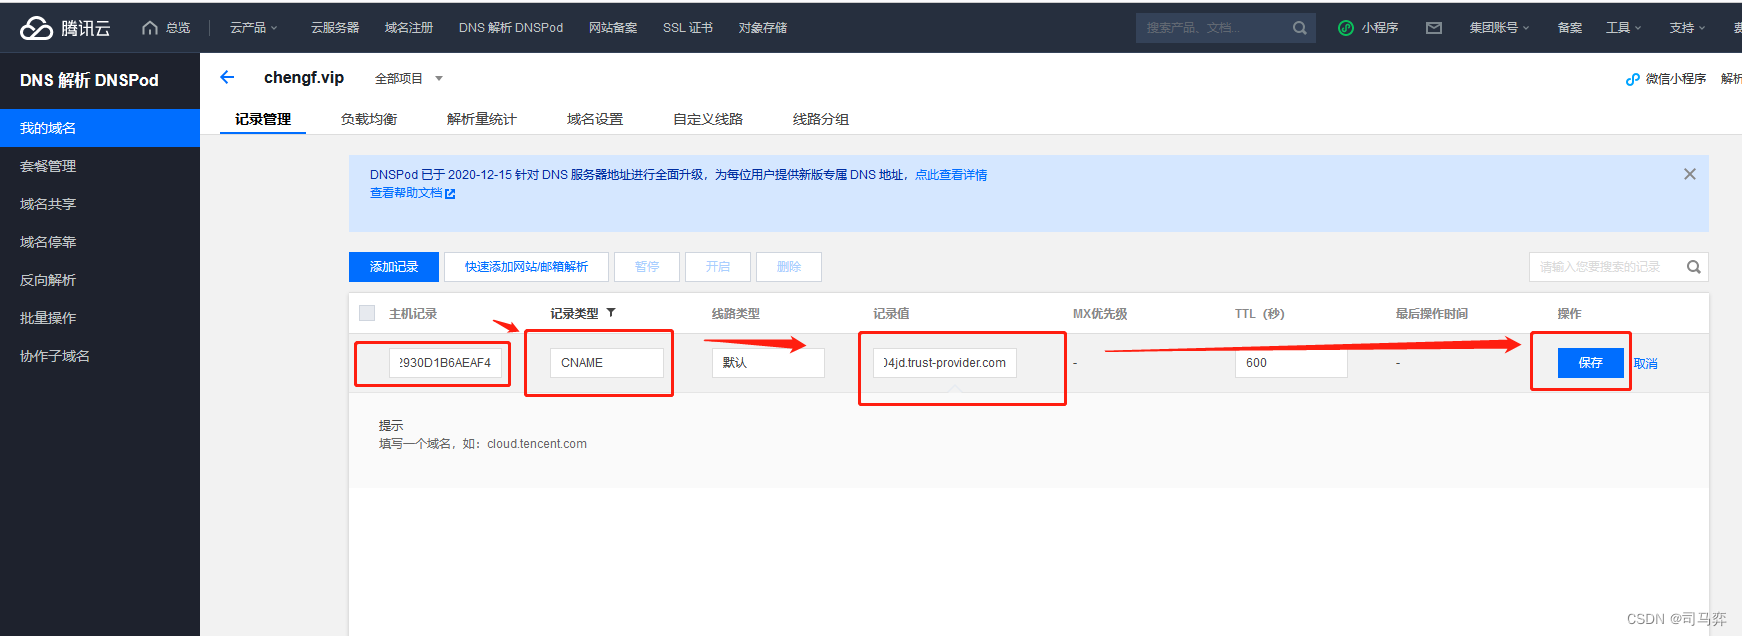Open the 全部项目 project dropdown
1742x636 pixels.
[408, 78]
